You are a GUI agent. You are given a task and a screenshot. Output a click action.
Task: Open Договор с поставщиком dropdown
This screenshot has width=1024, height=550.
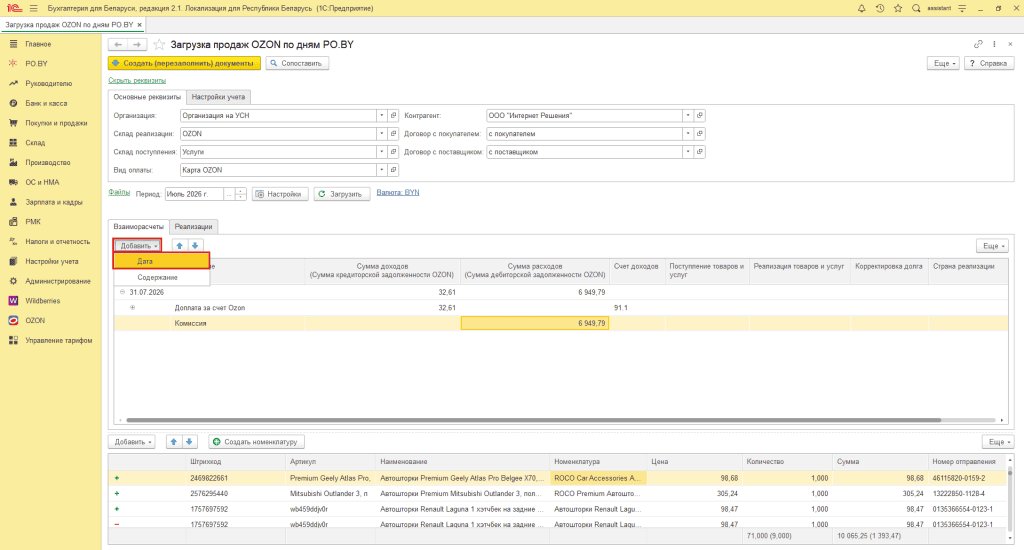pyautogui.click(x=688, y=152)
